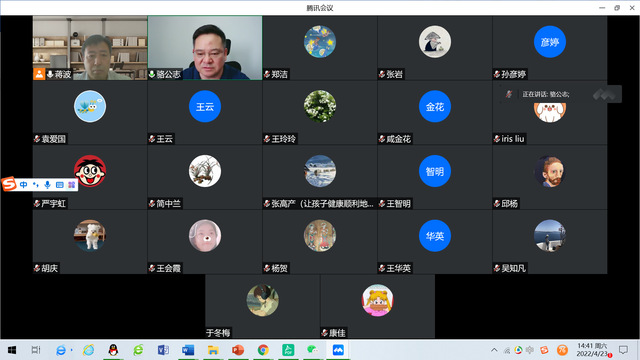The height and width of the screenshot is (360, 640).
Task: Open Windows Start menu
Action: [x=12, y=350]
